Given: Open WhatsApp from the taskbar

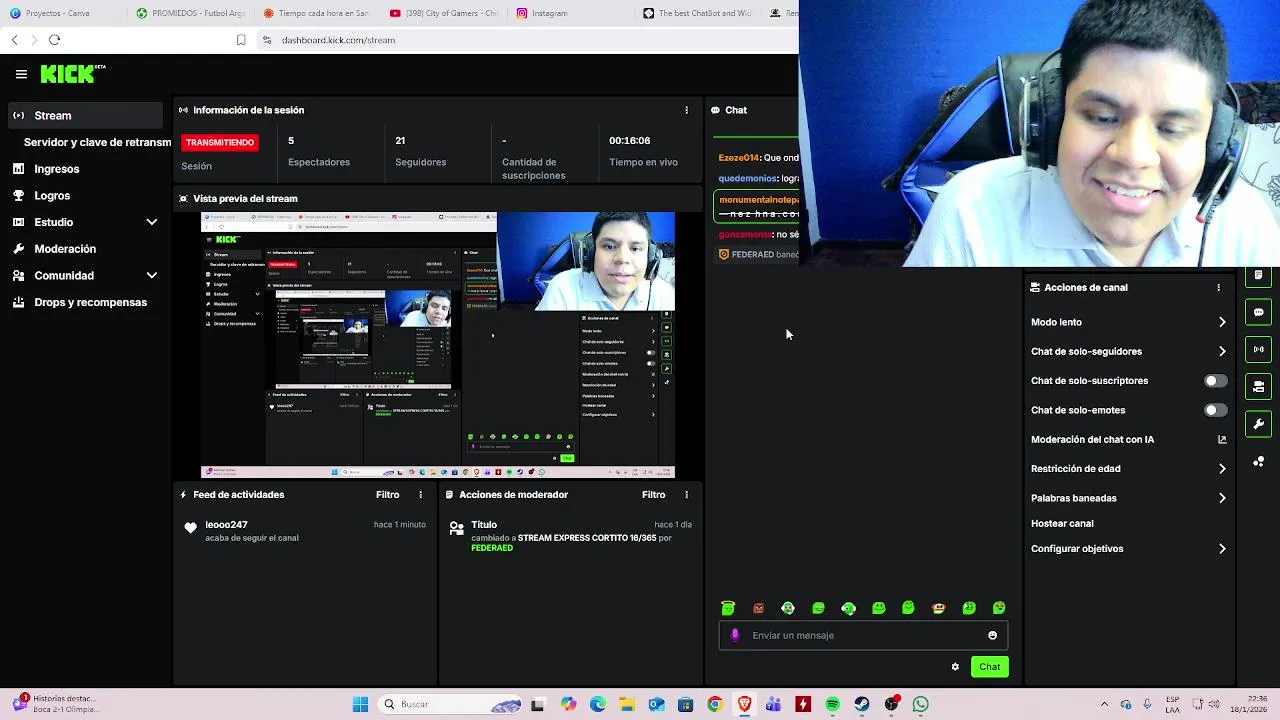Looking at the screenshot, I should click(x=920, y=704).
